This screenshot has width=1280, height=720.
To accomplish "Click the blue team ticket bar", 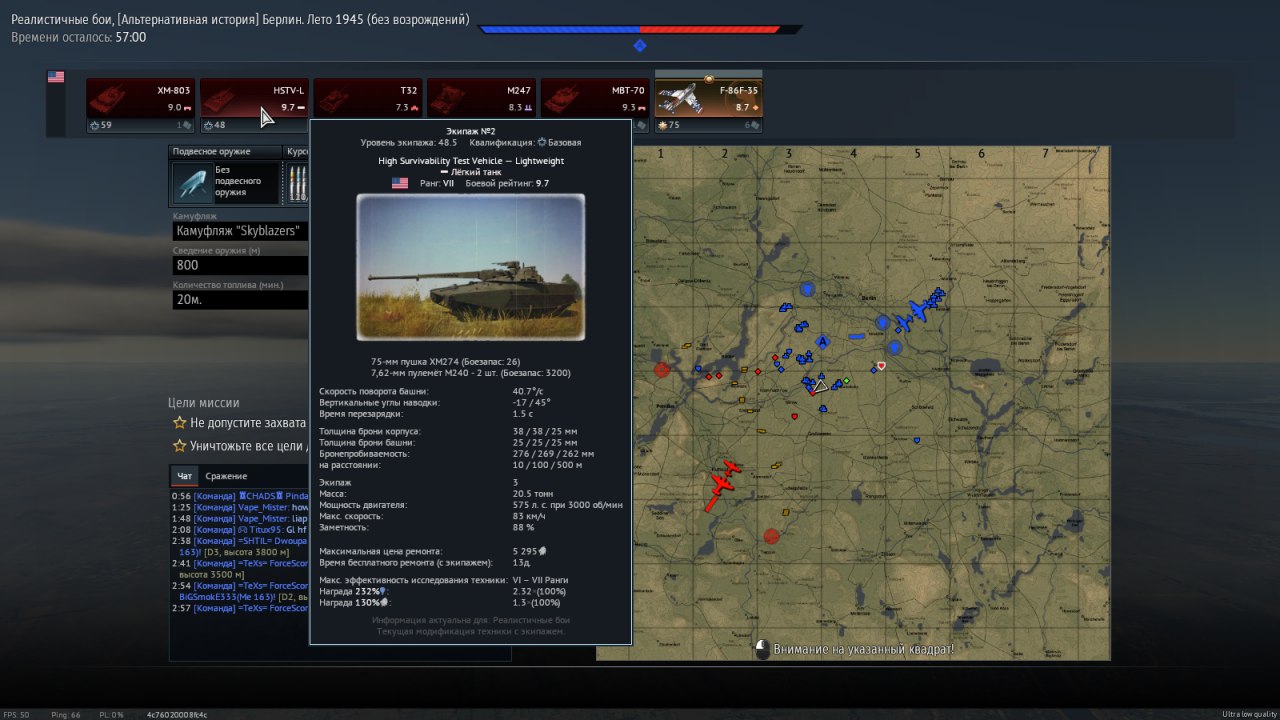I will coord(560,29).
